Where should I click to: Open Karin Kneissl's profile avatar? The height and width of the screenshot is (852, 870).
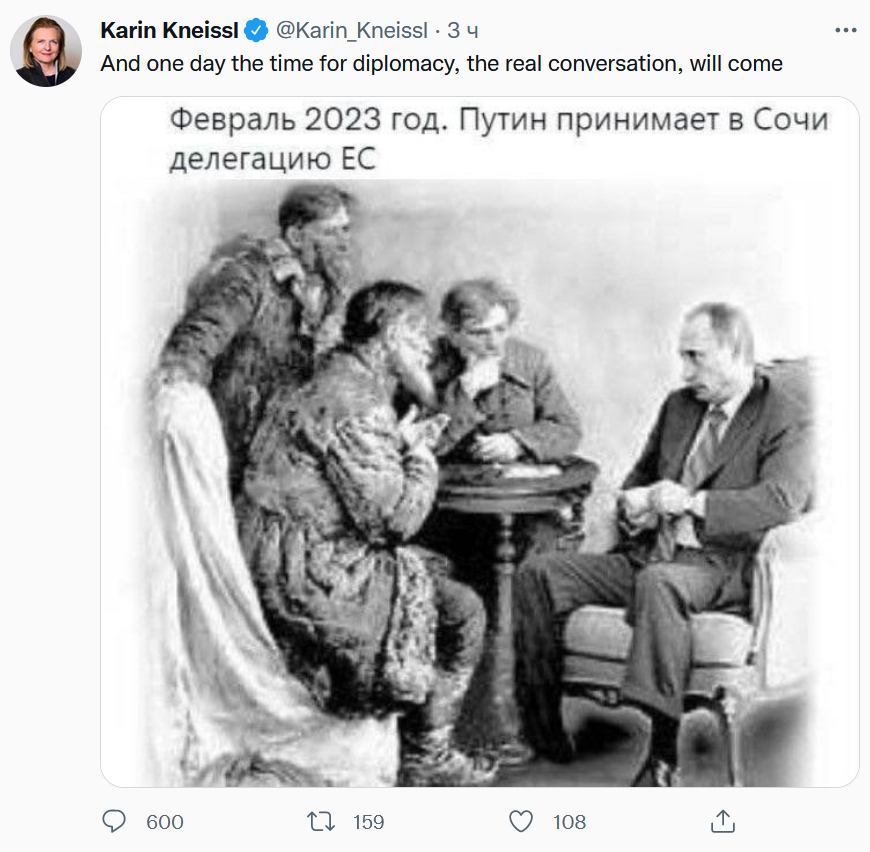(45, 51)
